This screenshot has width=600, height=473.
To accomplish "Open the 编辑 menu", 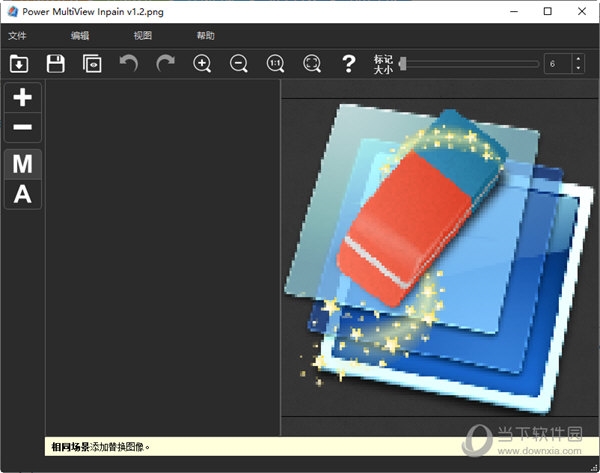I will [80, 36].
